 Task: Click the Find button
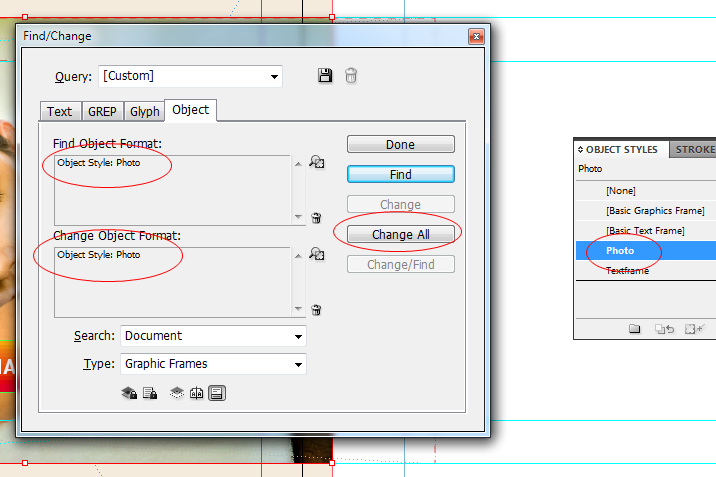point(400,174)
